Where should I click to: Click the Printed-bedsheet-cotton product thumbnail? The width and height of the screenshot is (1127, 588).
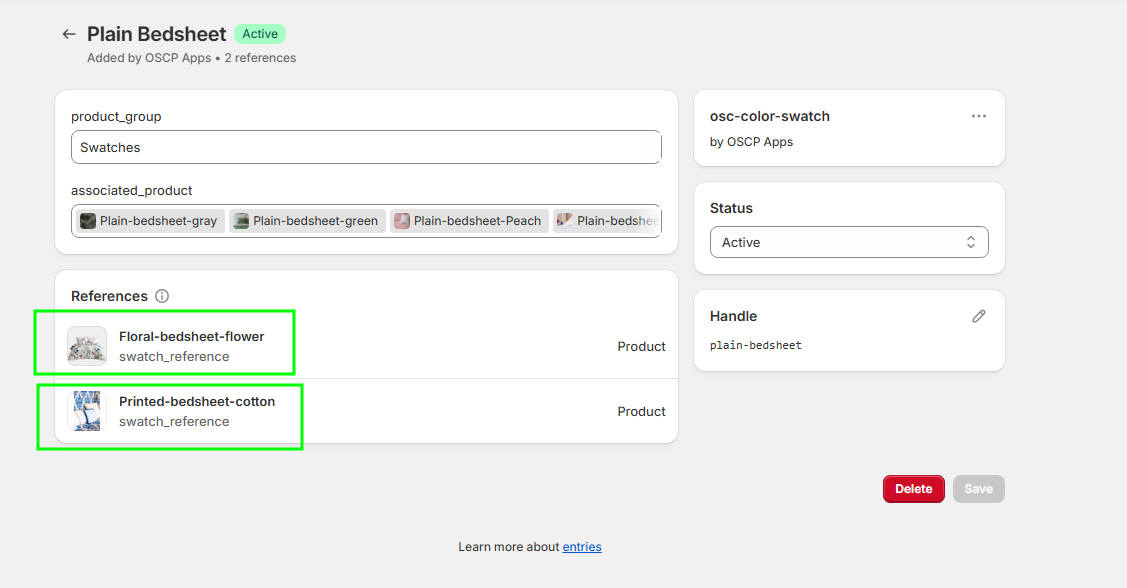pos(87,411)
